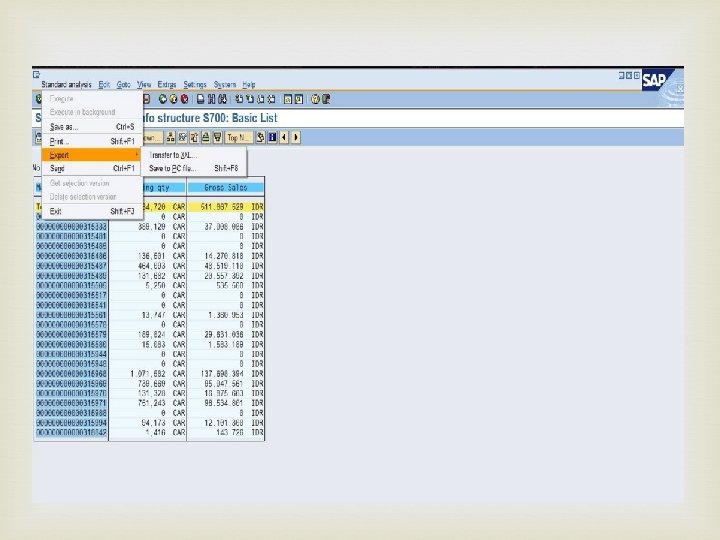Go to previous page icon

click(x=250, y=99)
